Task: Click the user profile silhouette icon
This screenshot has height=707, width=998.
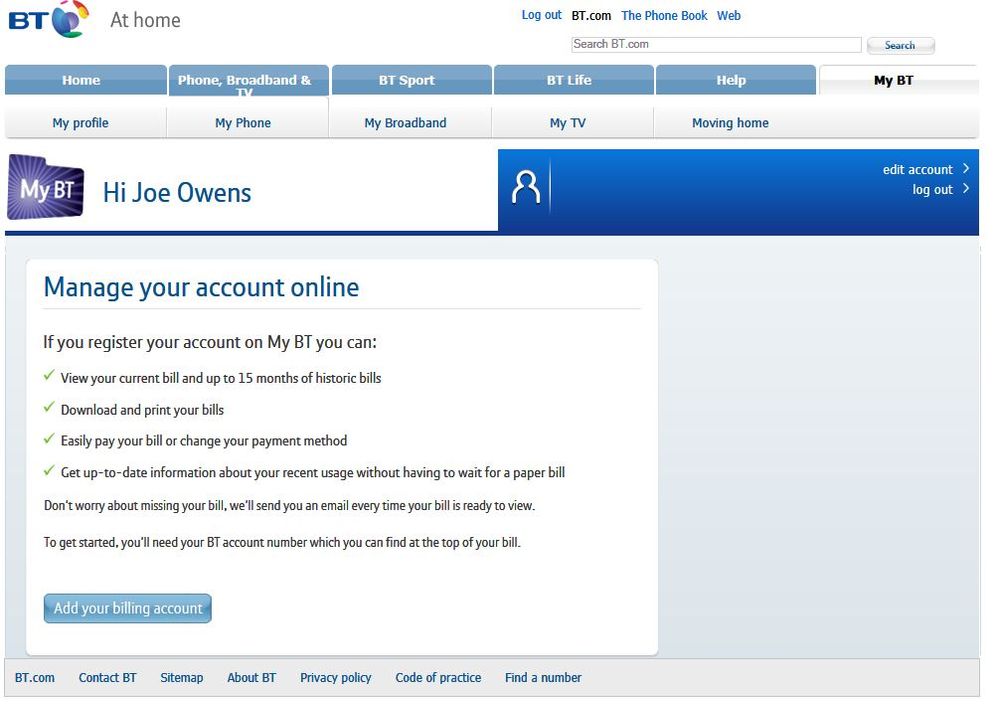Action: (526, 187)
